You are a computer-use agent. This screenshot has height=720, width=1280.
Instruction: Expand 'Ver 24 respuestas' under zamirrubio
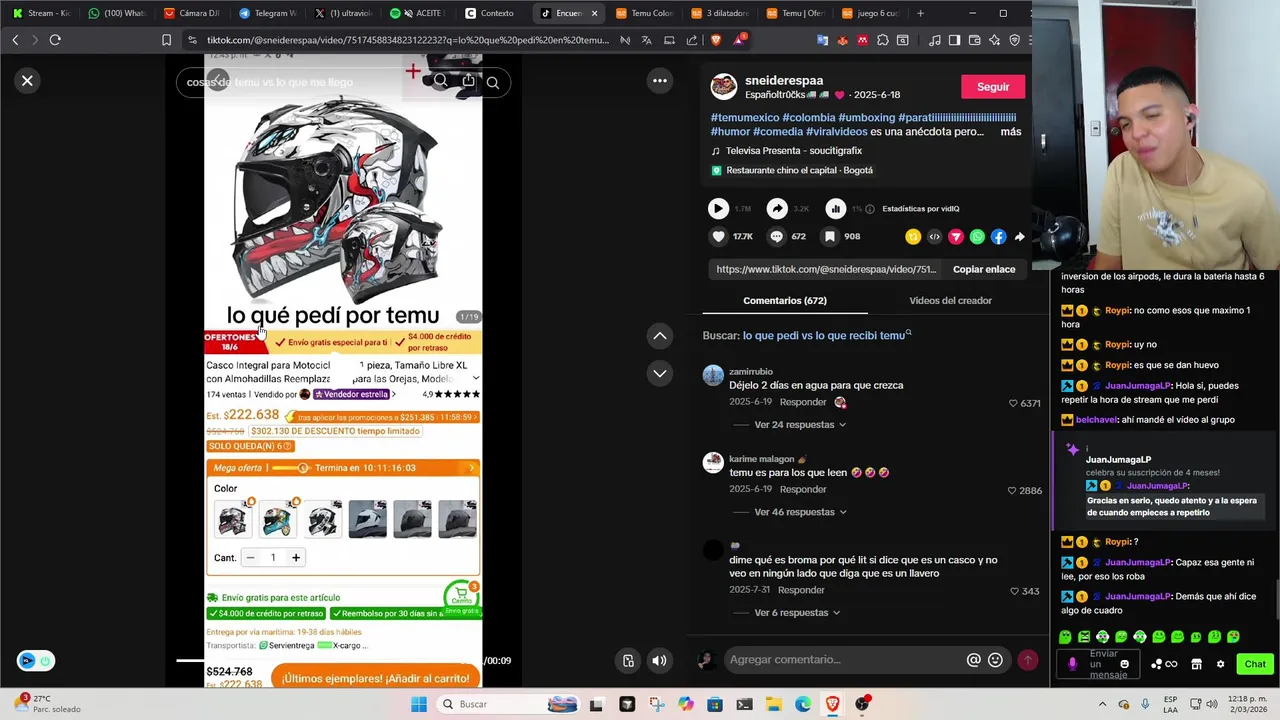(x=800, y=424)
